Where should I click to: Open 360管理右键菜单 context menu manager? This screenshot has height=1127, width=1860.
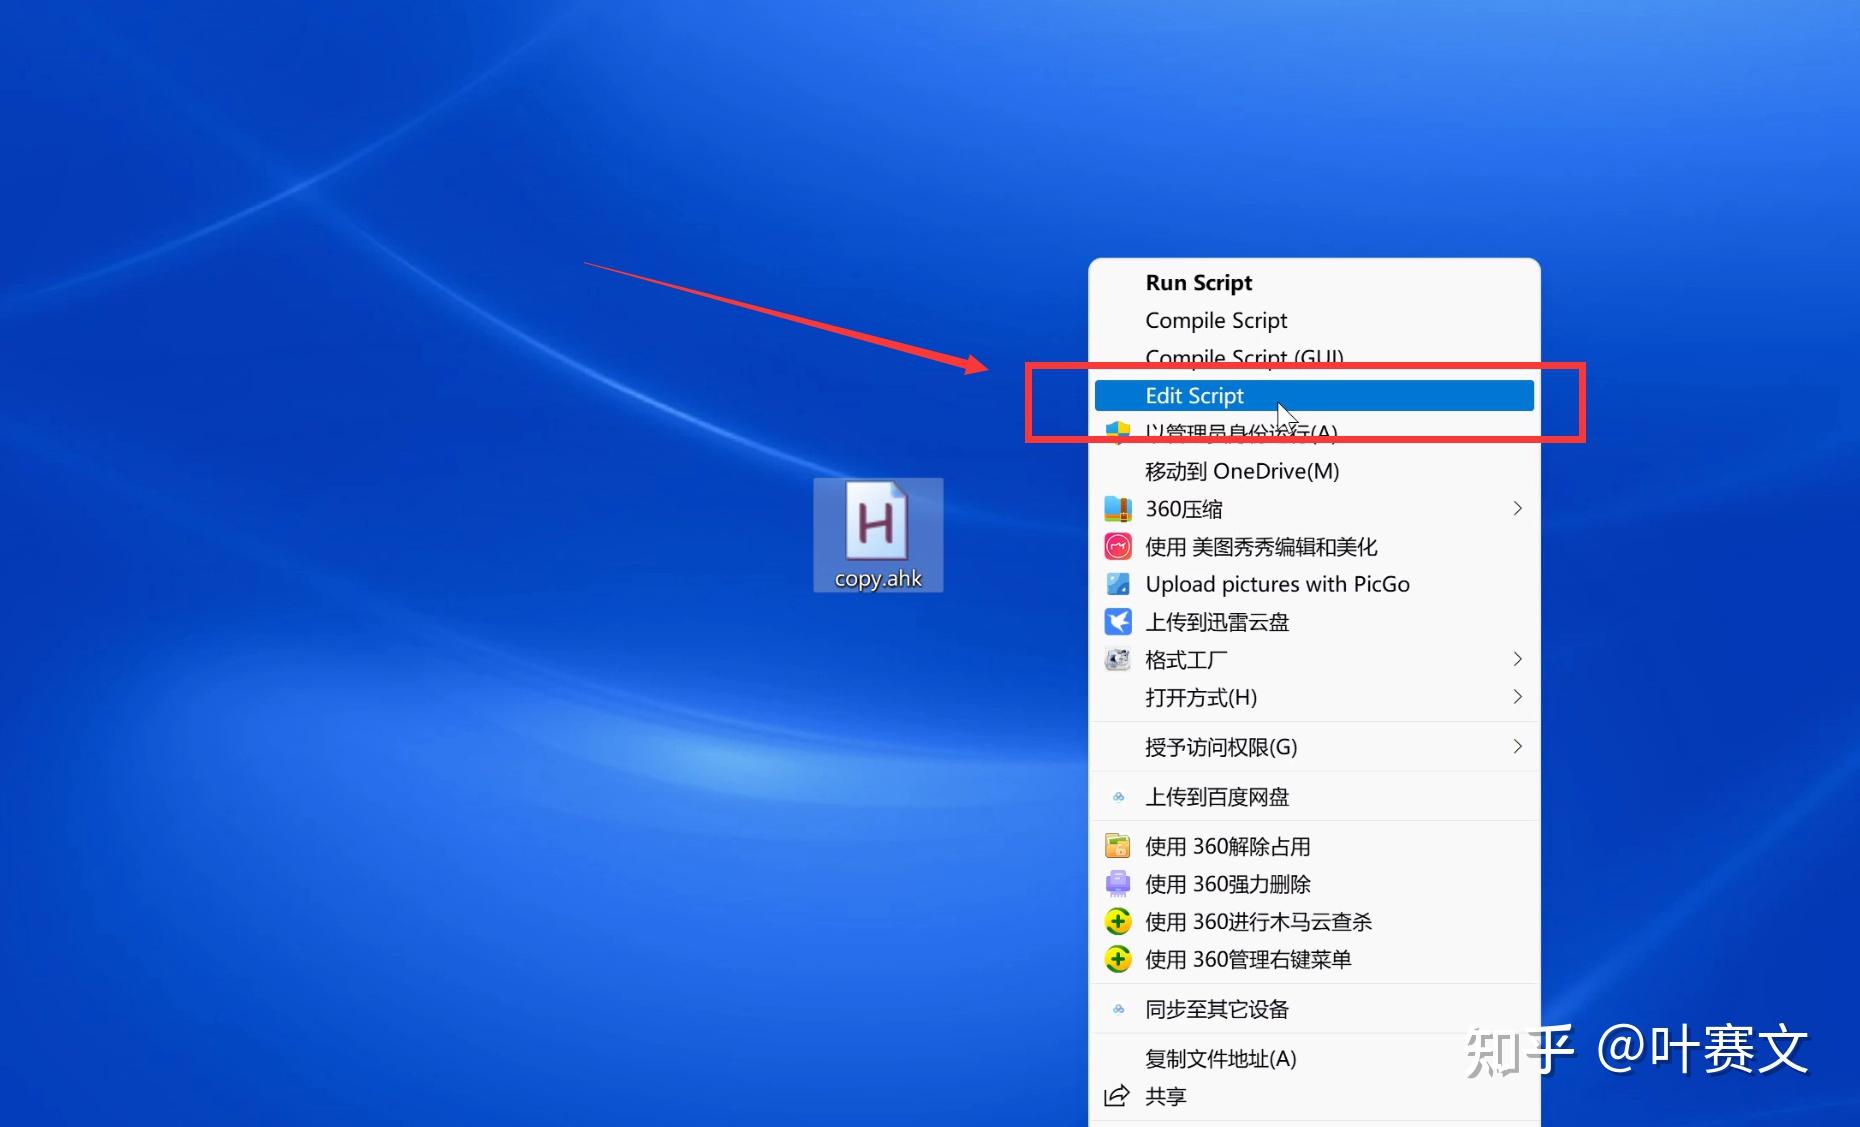tap(1248, 959)
